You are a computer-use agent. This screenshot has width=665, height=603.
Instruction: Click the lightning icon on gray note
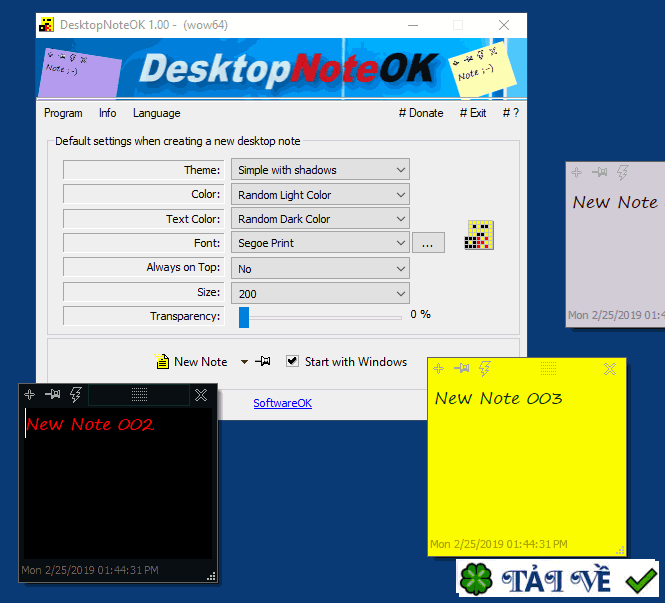click(x=623, y=173)
